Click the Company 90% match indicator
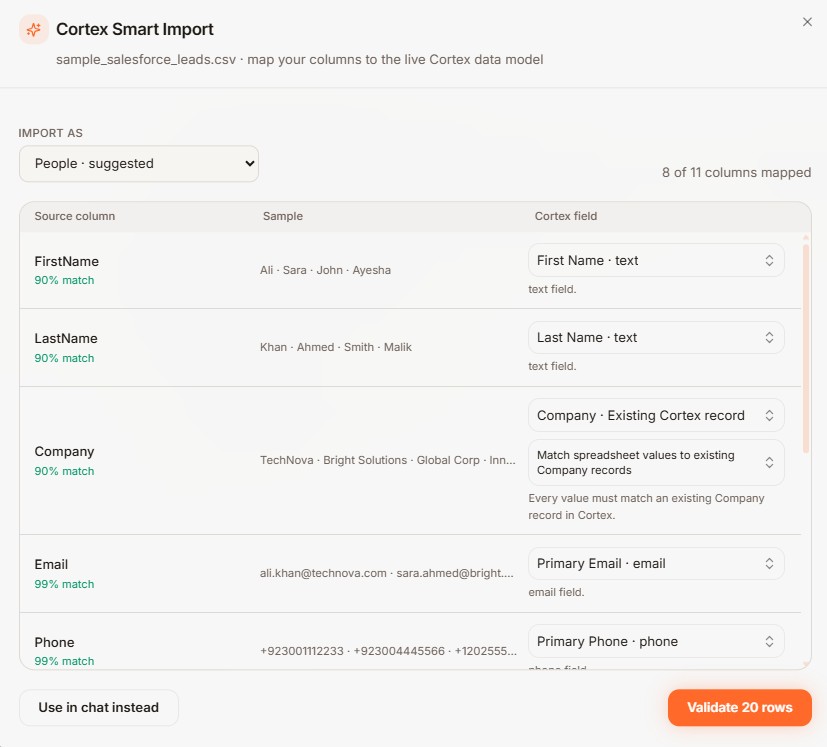The image size is (827, 747). pos(64,471)
